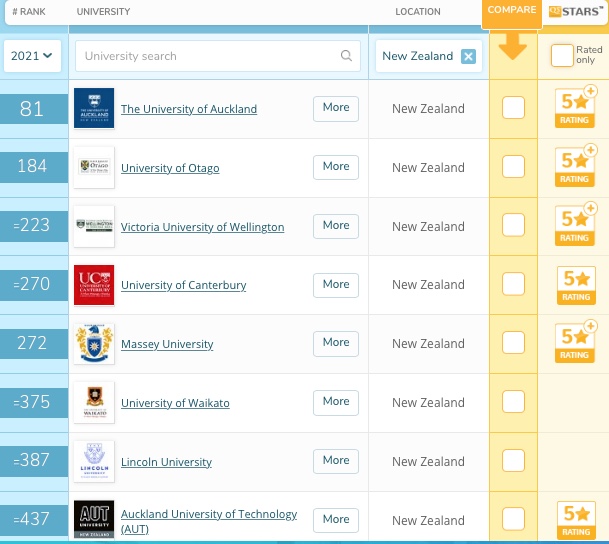The height and width of the screenshot is (544, 609).
Task: Click the New Zealand location filter field
Action: tap(429, 56)
